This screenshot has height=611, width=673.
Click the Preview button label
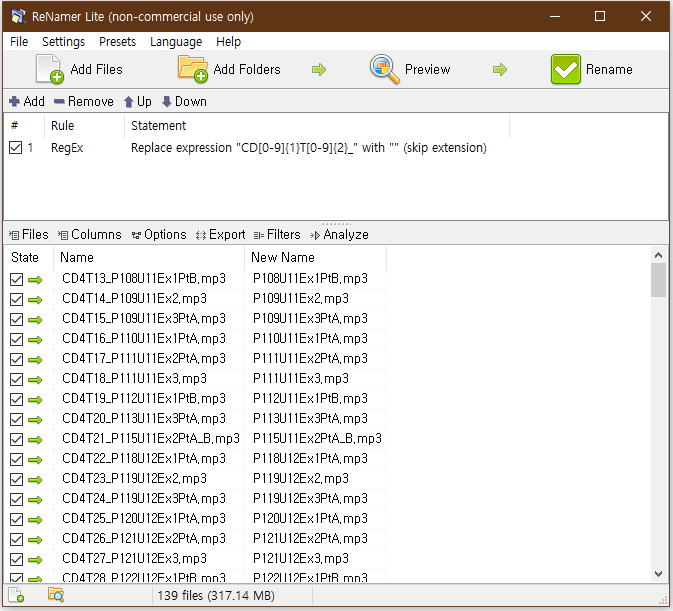click(427, 69)
